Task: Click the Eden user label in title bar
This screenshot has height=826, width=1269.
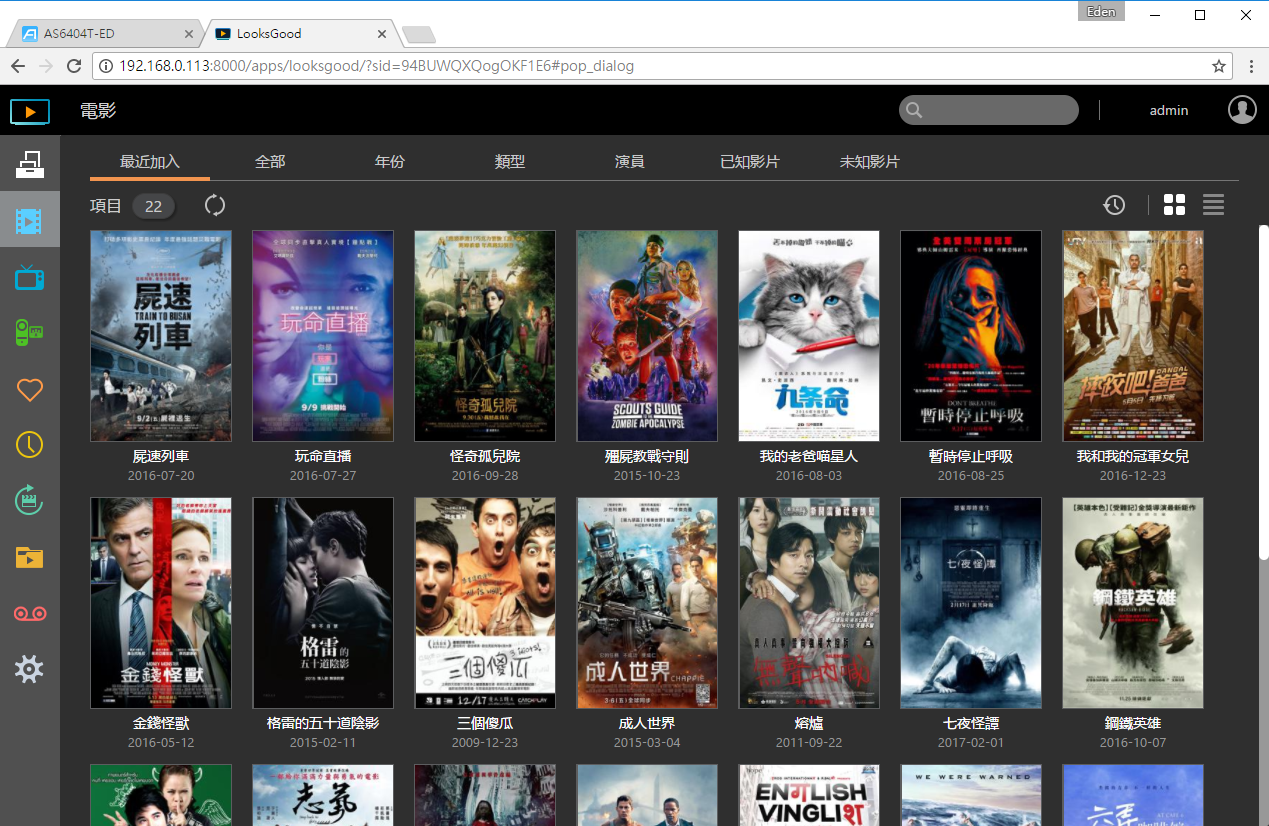Action: click(x=1101, y=12)
